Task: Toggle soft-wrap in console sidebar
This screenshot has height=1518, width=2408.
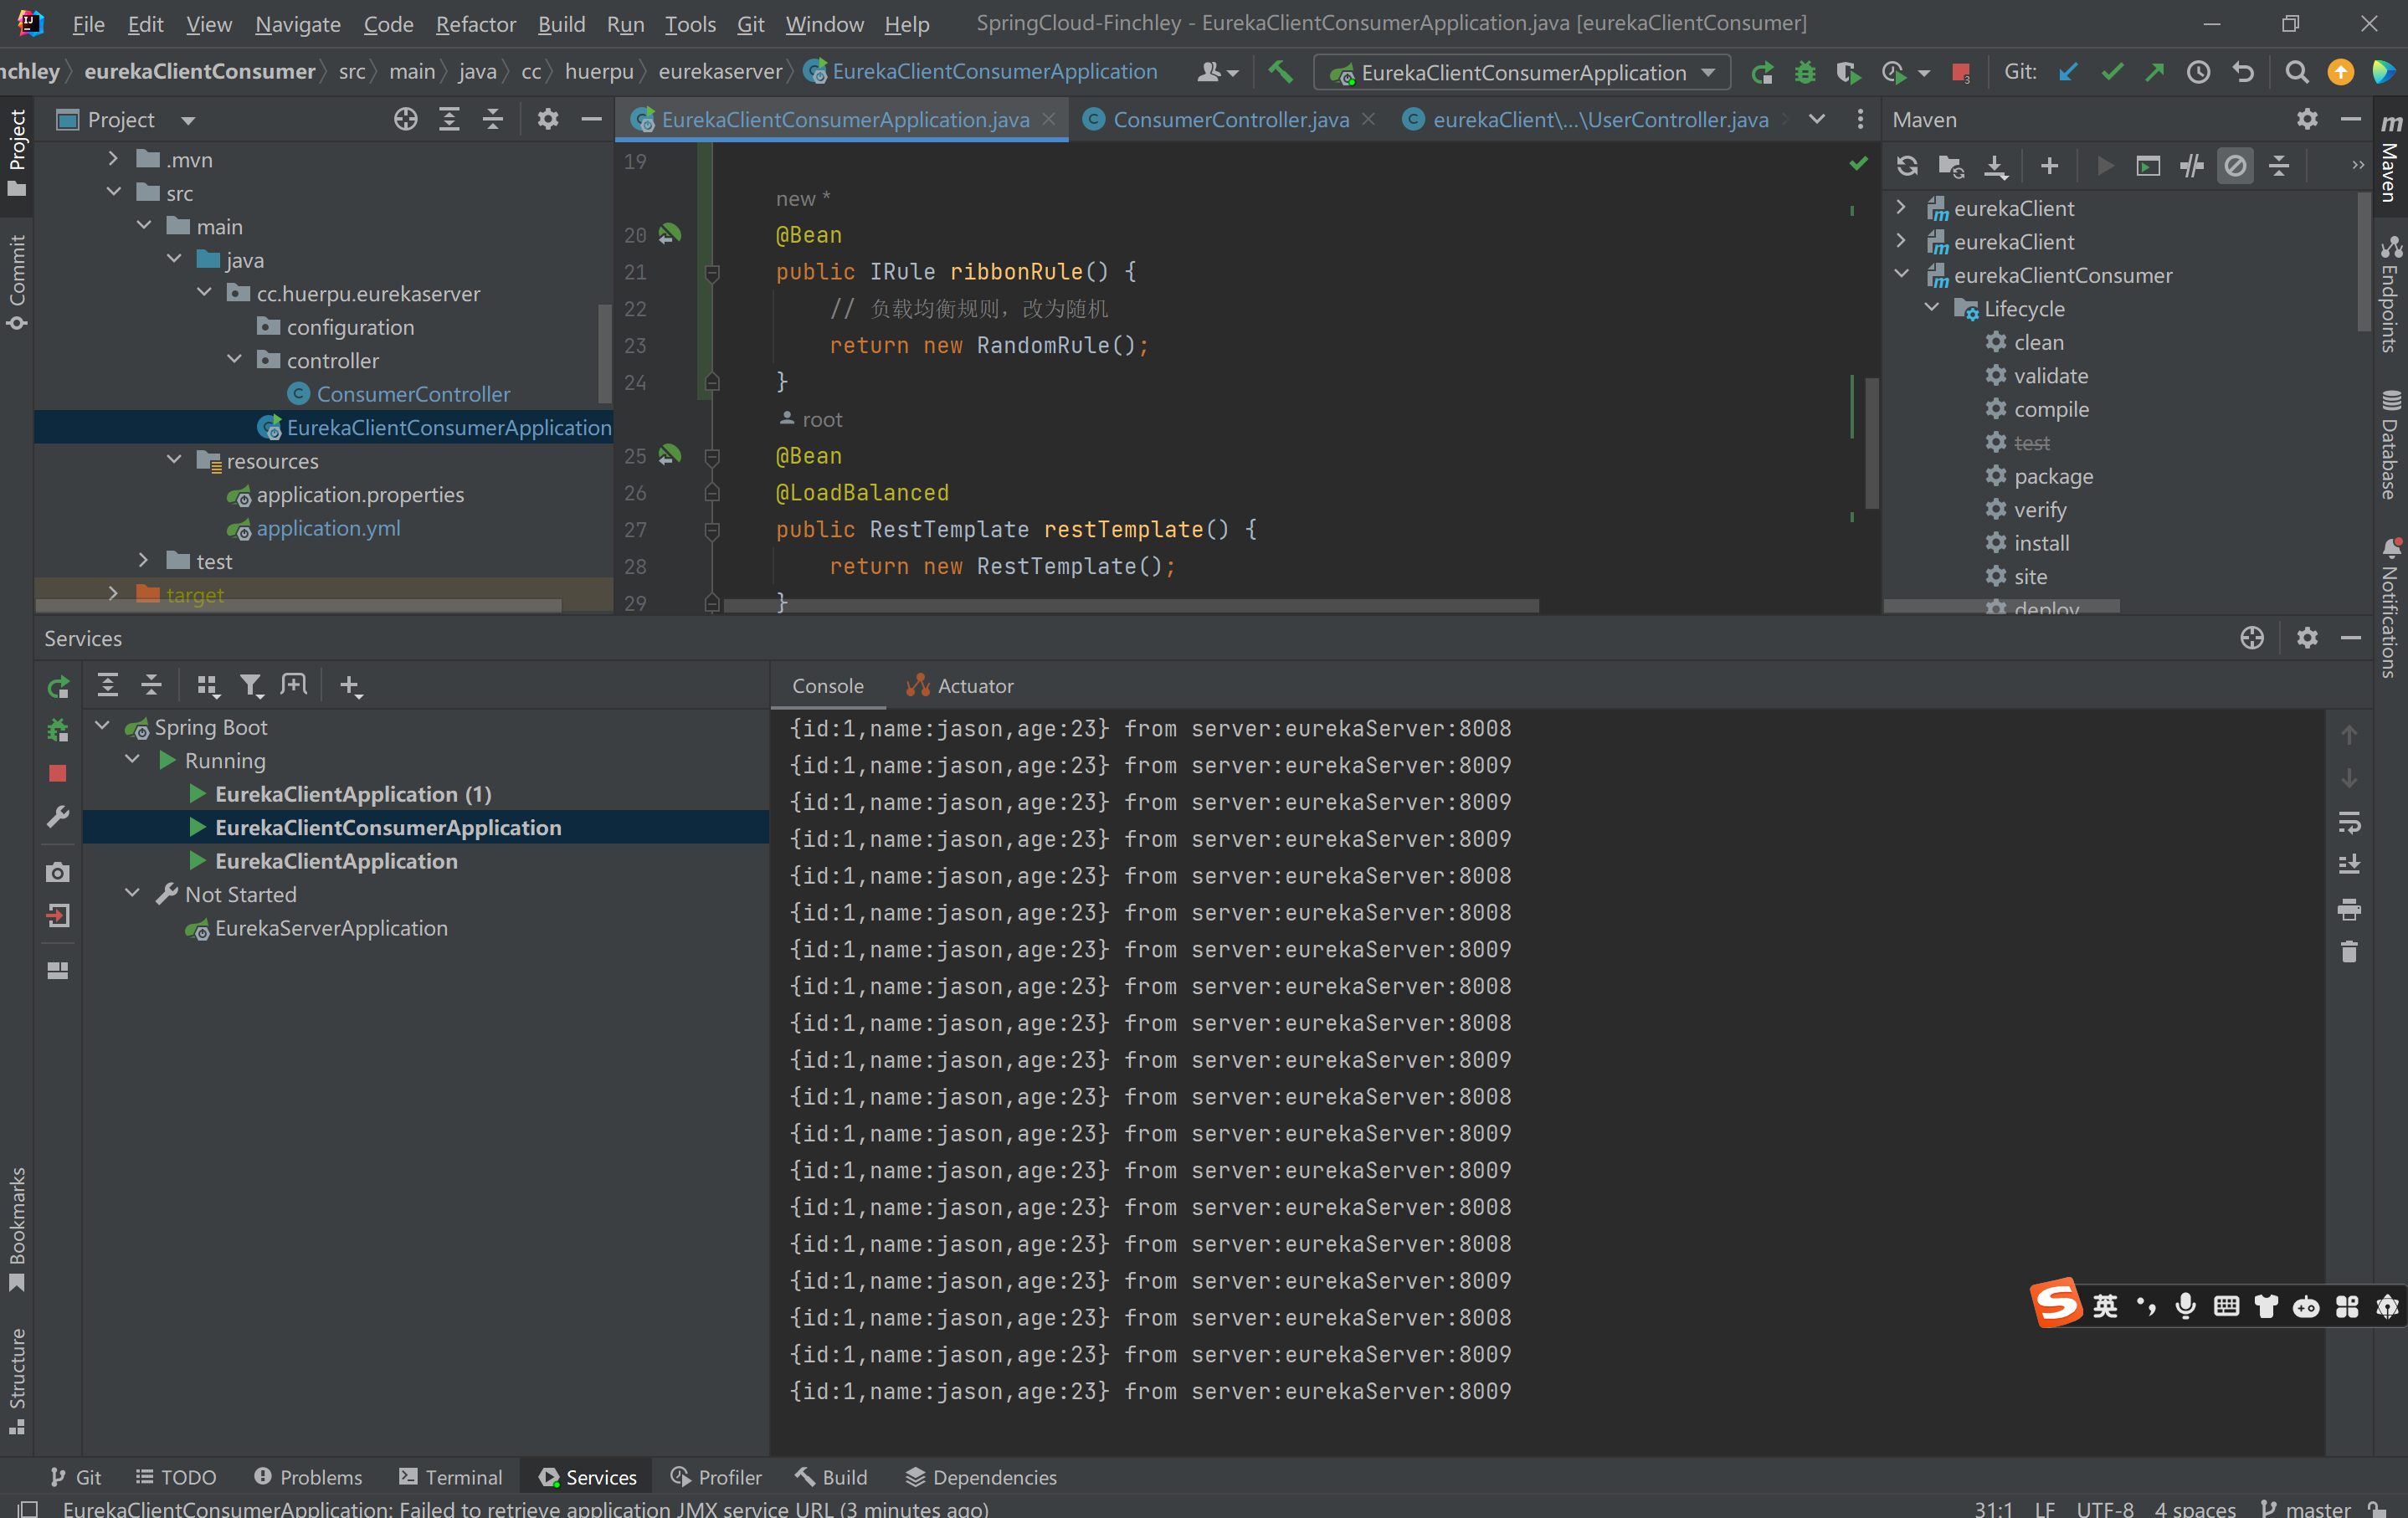Action: 2349,822
